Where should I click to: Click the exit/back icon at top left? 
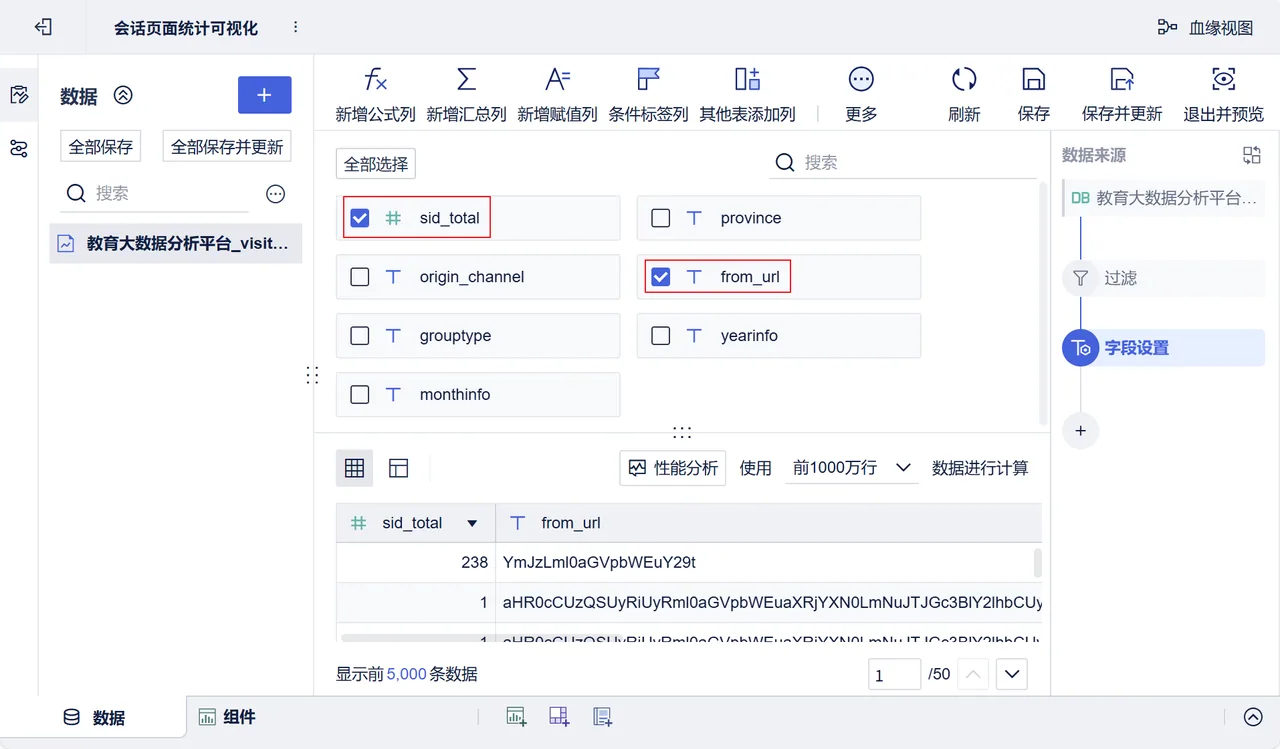(x=43, y=27)
